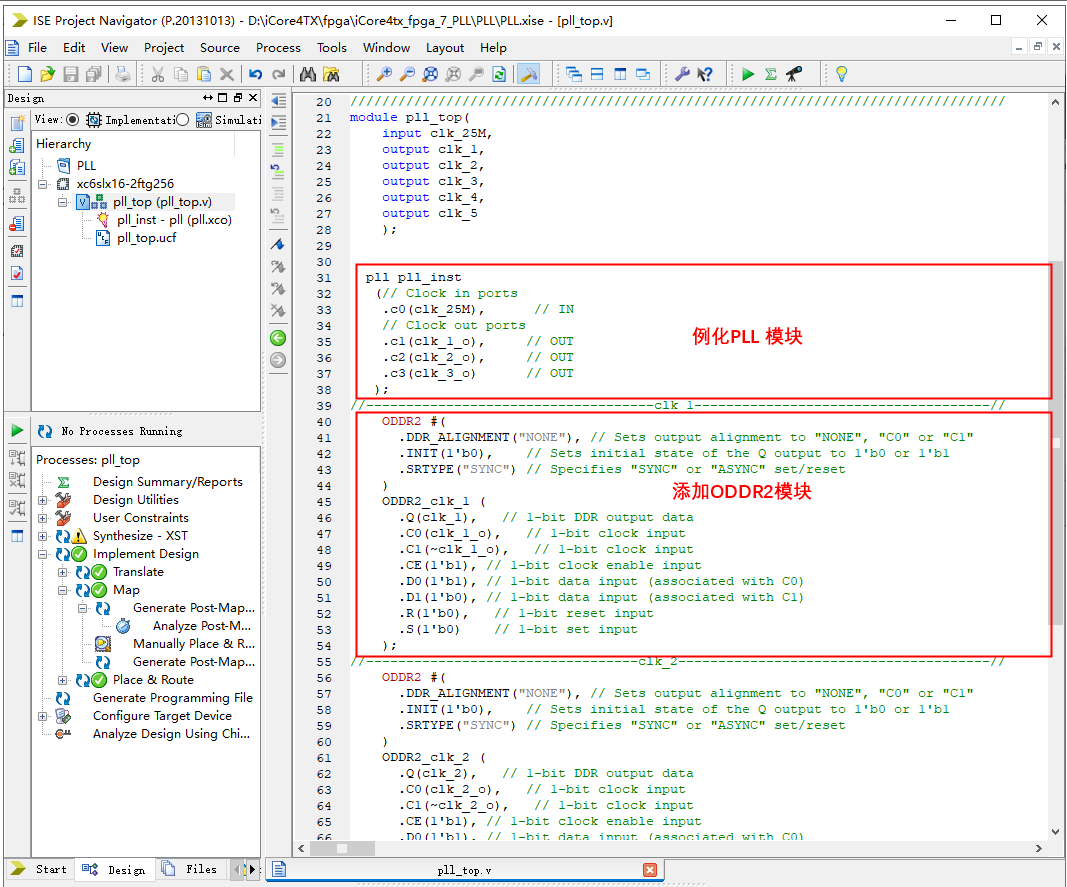Screen dimensions: 1067x887
Task: Expand the Synthesize - XST process node
Action: 43,536
